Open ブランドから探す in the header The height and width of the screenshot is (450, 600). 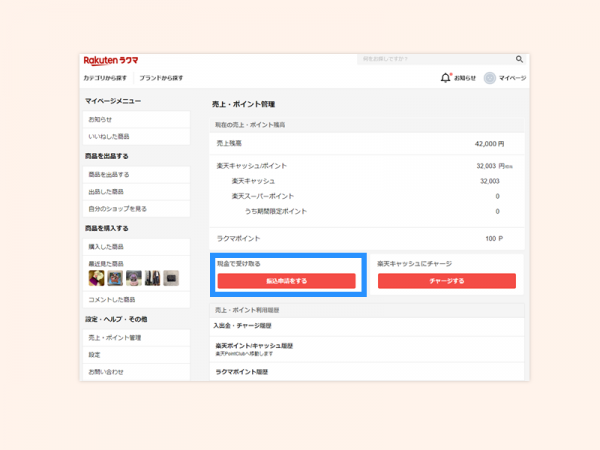coord(161,78)
